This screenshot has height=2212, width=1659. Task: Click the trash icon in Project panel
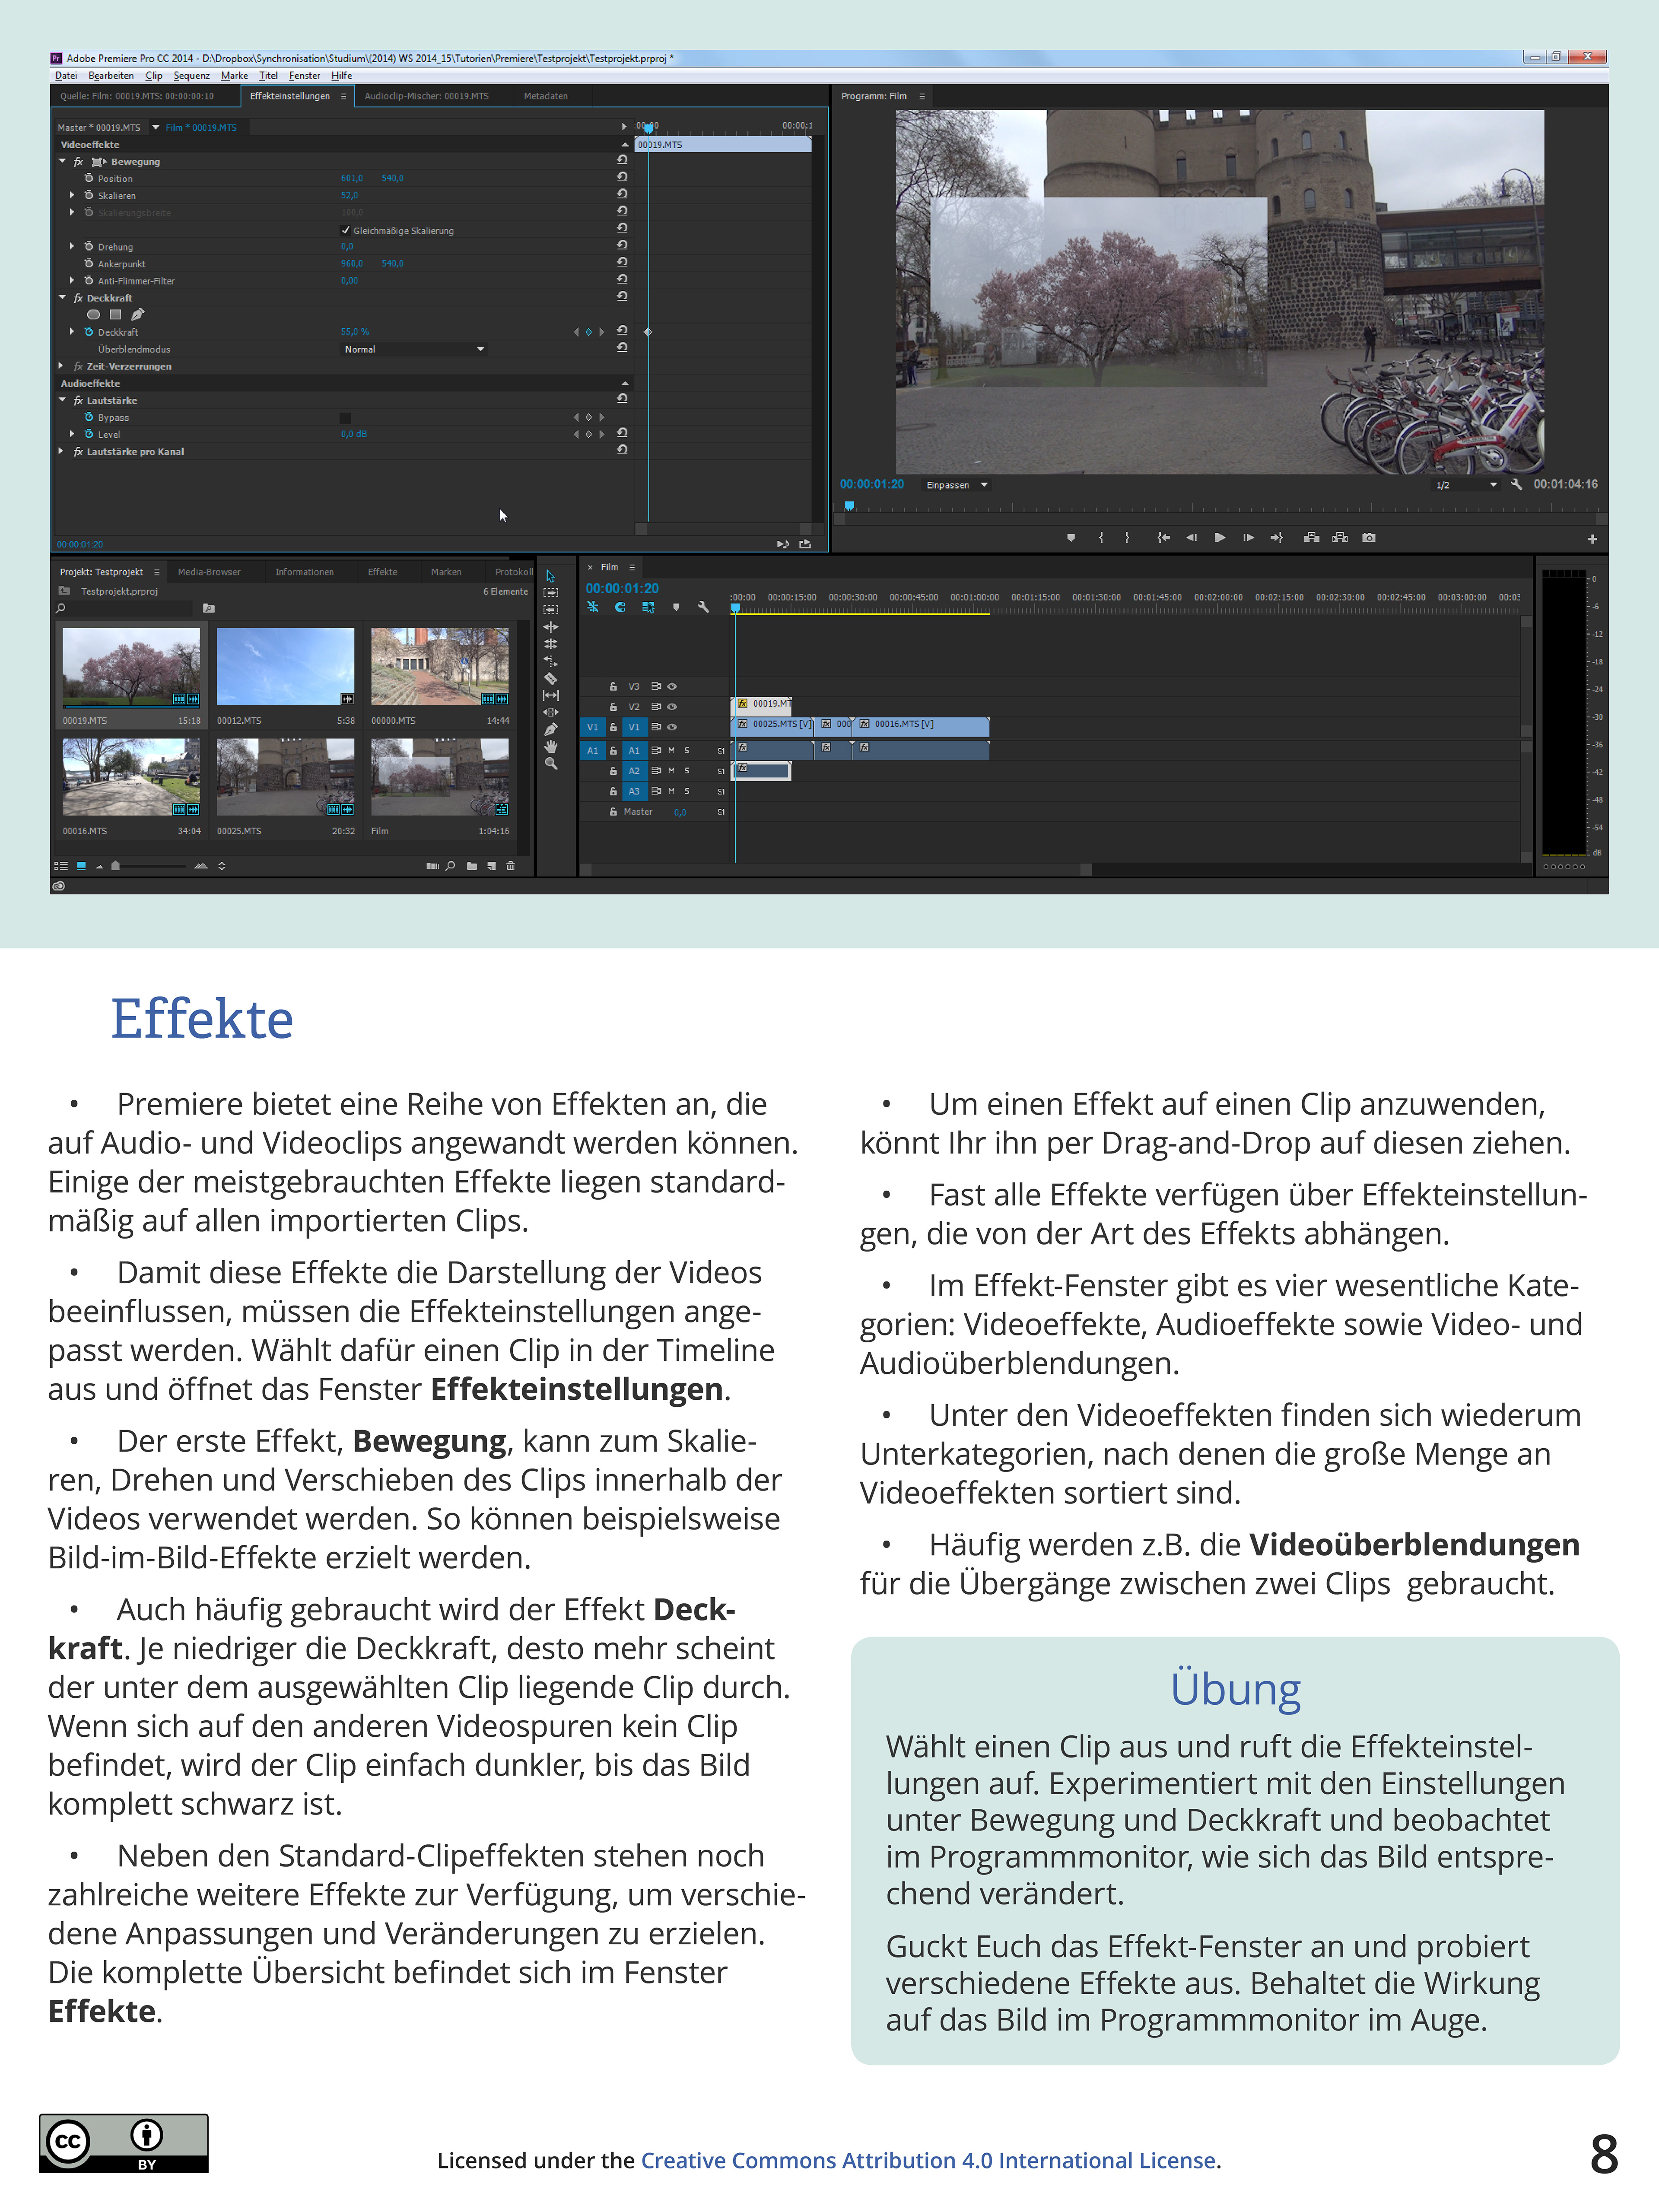point(511,866)
